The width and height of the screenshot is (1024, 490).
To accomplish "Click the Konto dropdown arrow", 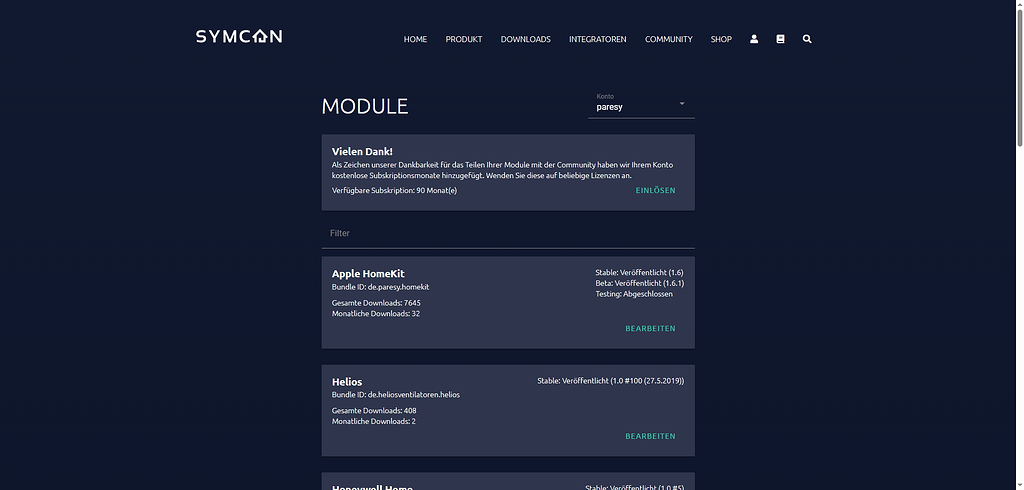I will click(682, 104).
